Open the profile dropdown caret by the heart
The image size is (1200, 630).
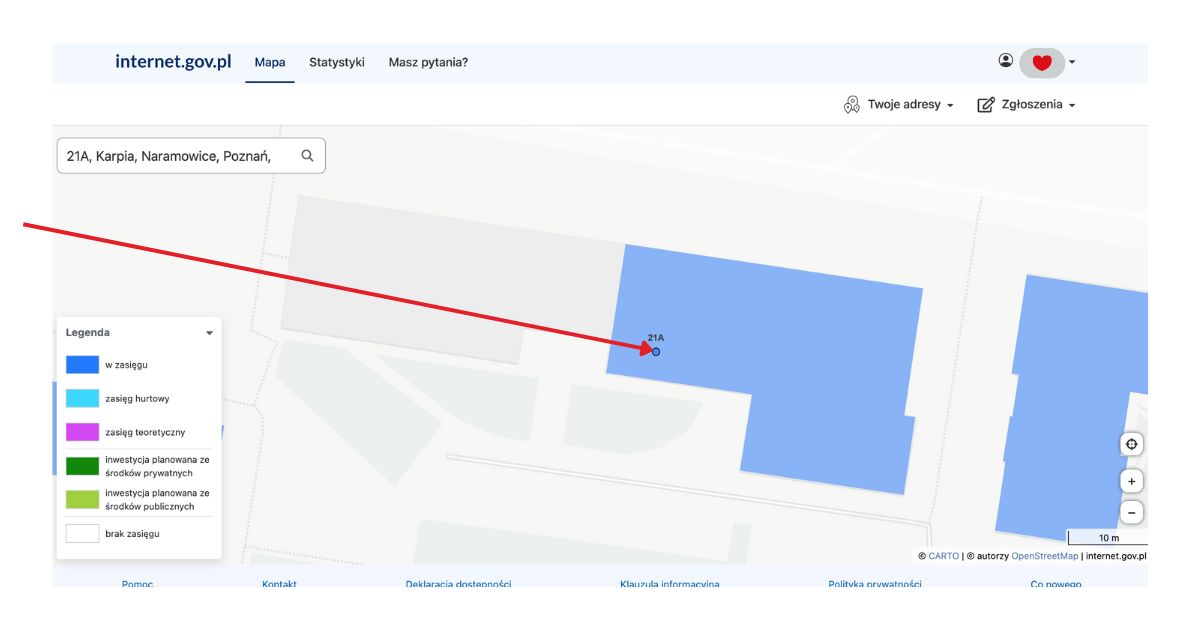[1072, 62]
